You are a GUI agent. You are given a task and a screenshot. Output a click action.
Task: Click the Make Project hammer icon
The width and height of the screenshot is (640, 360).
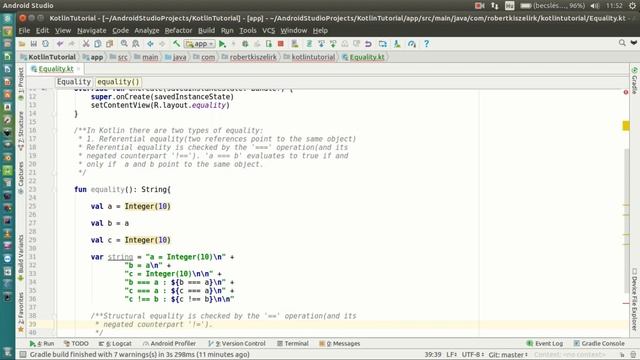coord(176,44)
